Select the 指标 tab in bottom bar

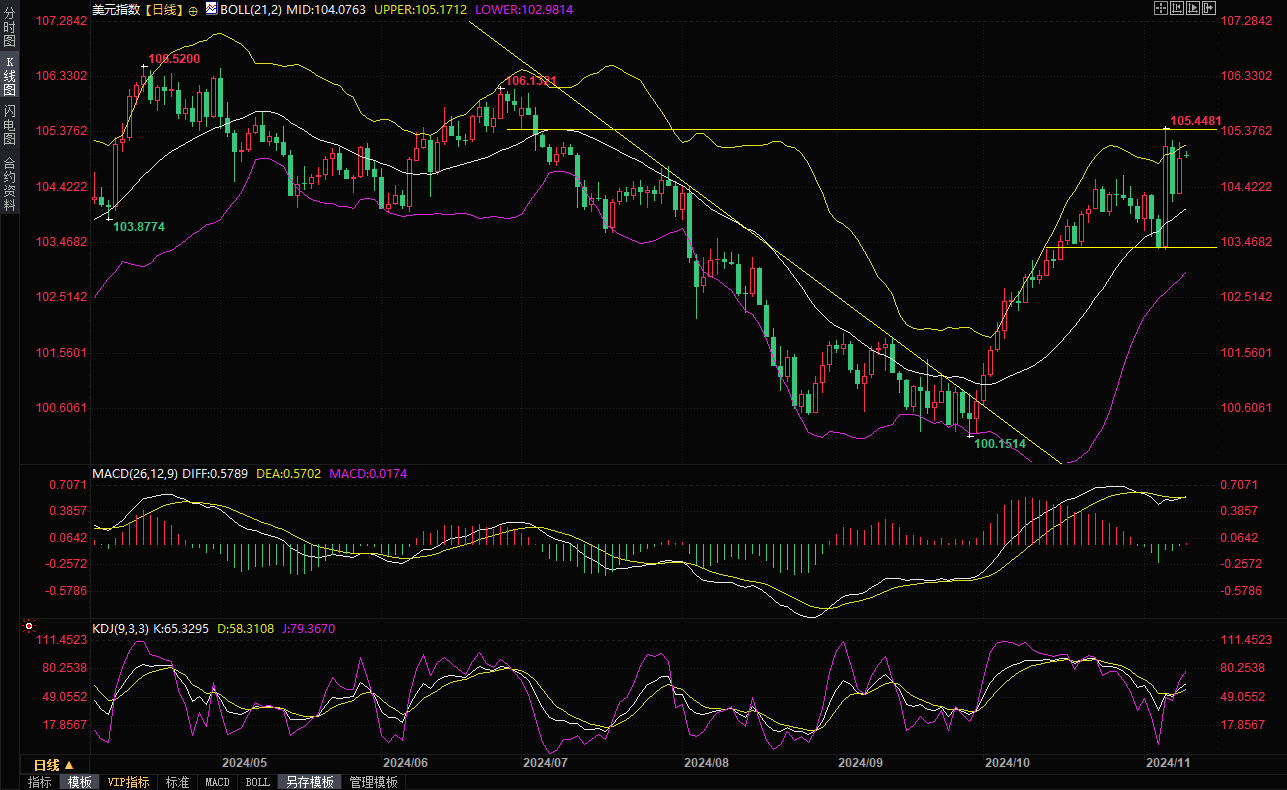click(40, 782)
